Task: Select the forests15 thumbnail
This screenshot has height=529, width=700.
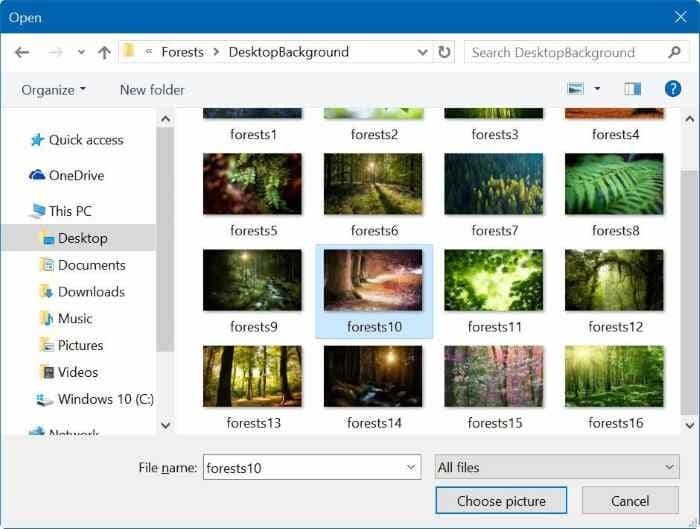Action: [494, 376]
